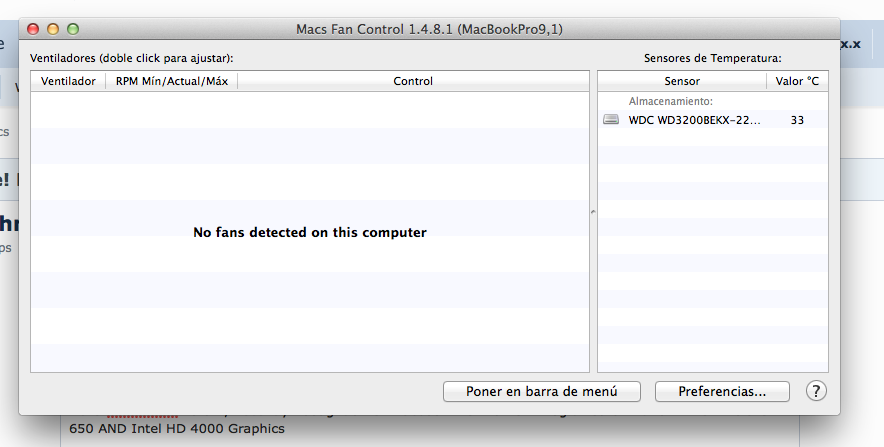The image size is (884, 447).
Task: Open Preferencias... dialog
Action: point(722,391)
